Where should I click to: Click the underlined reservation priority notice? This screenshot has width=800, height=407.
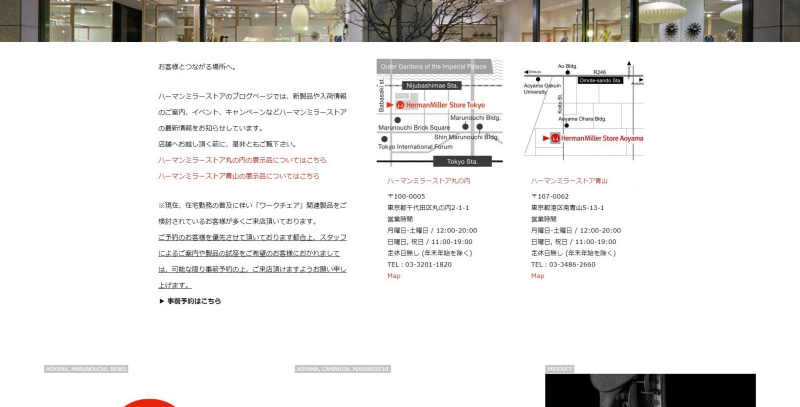[x=252, y=261]
